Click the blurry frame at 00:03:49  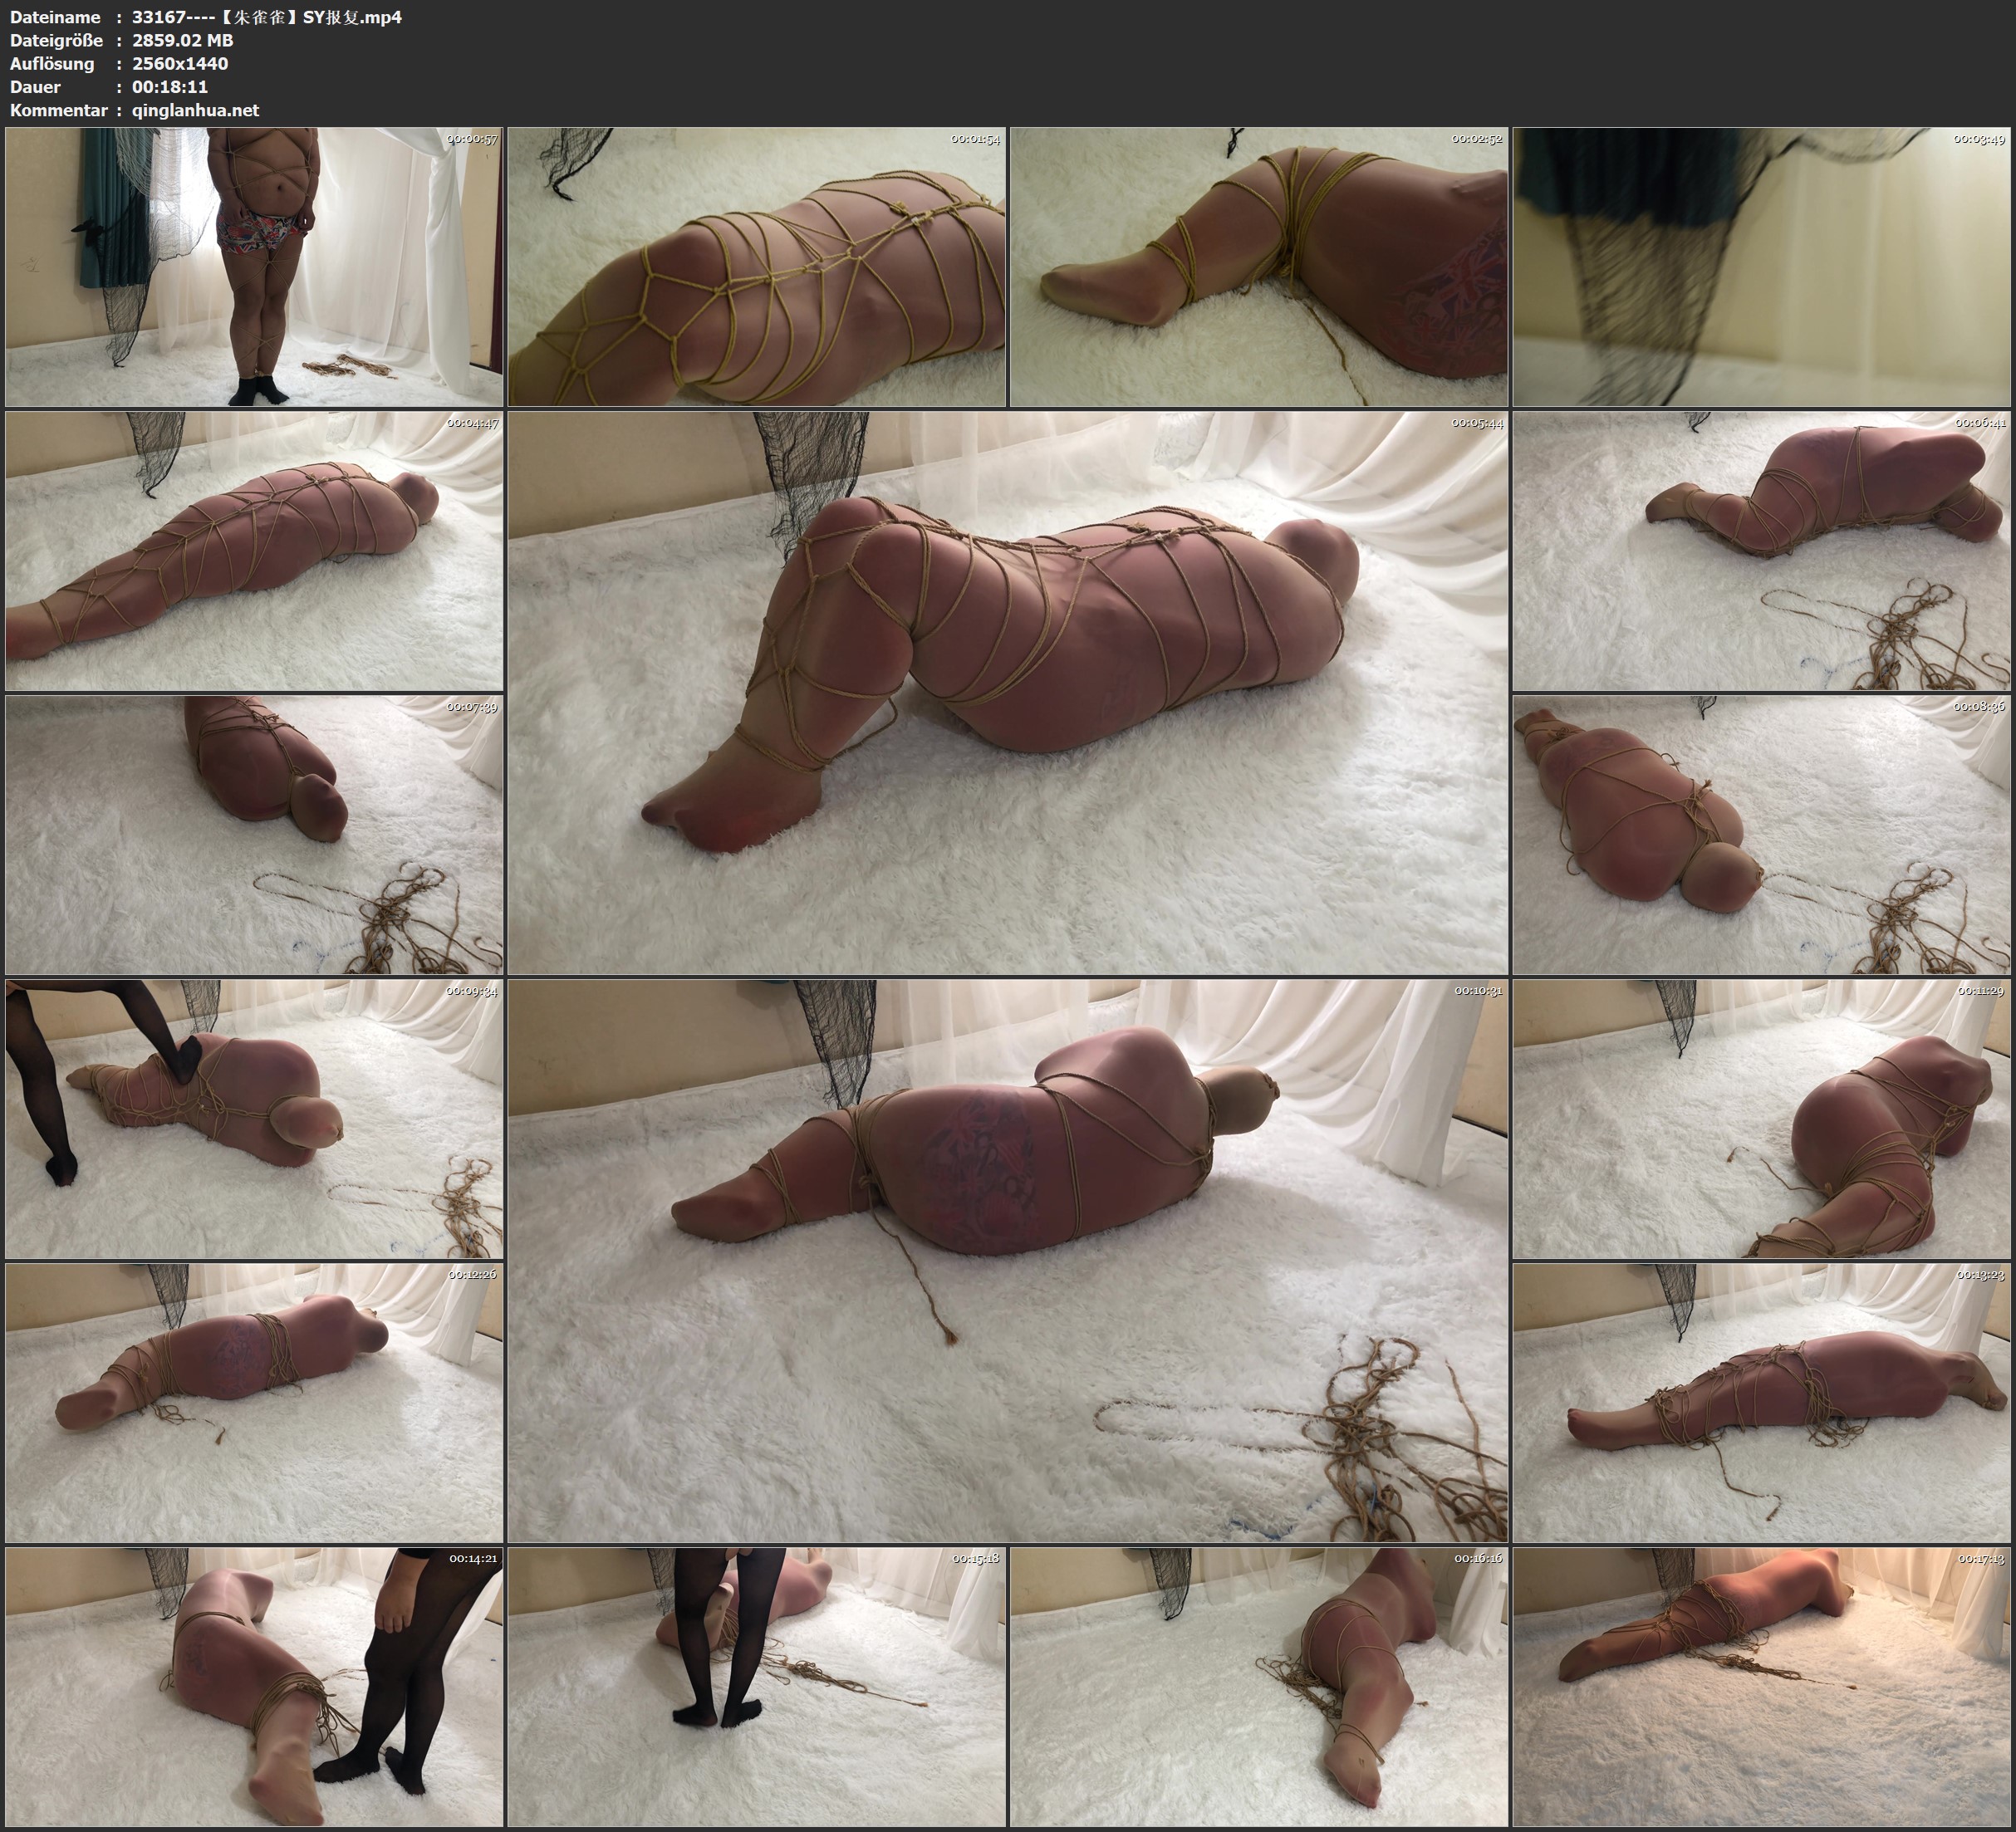(1761, 267)
